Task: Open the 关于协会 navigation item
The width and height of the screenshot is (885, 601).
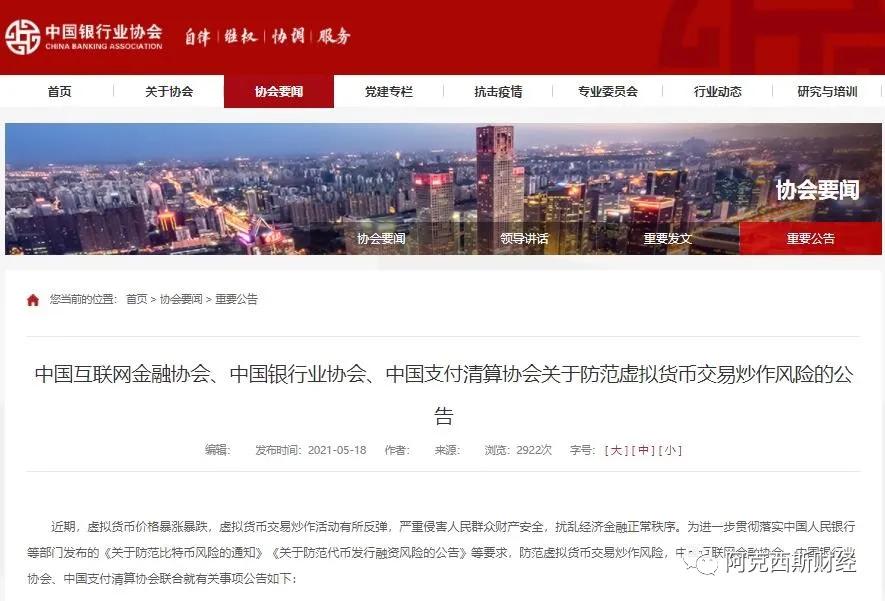Action: (x=169, y=91)
